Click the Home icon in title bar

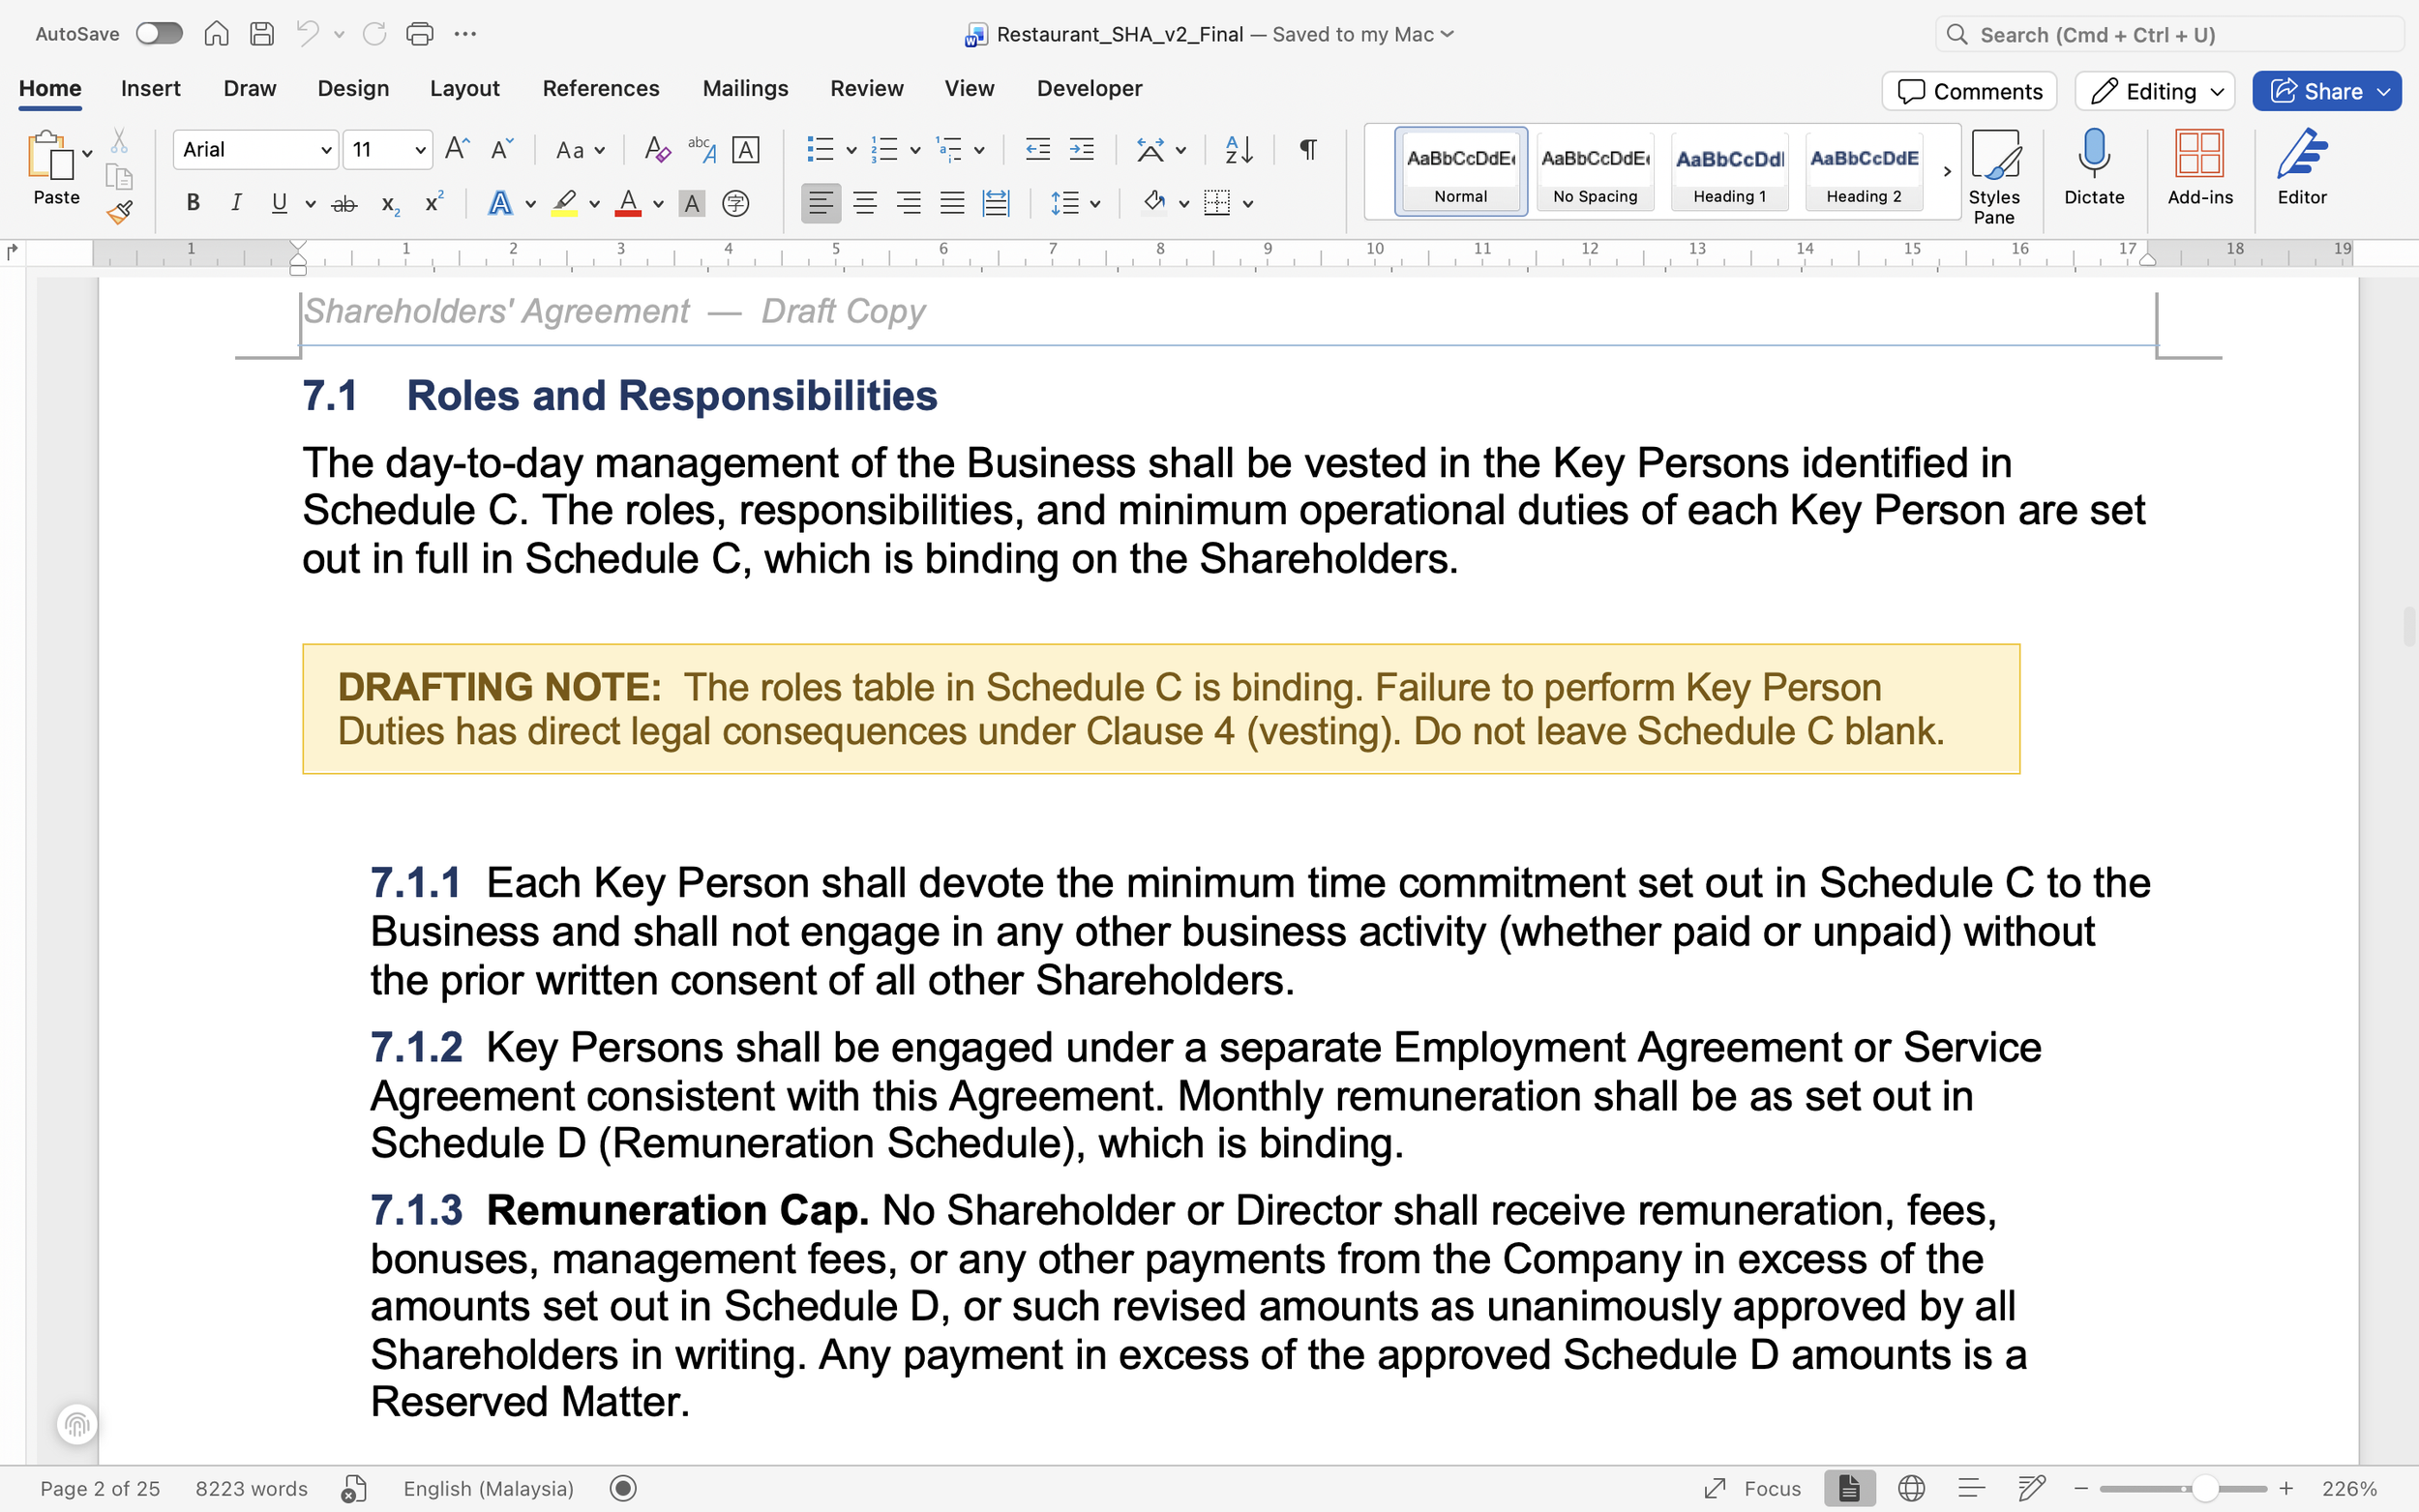(x=216, y=34)
